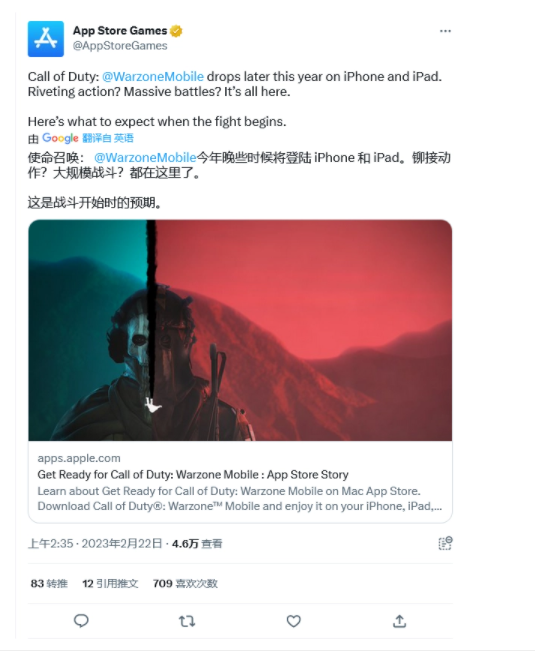Open @WarzoneMobile mention in English text
Image resolution: width=535 pixels, height=653 pixels.
click(x=153, y=77)
